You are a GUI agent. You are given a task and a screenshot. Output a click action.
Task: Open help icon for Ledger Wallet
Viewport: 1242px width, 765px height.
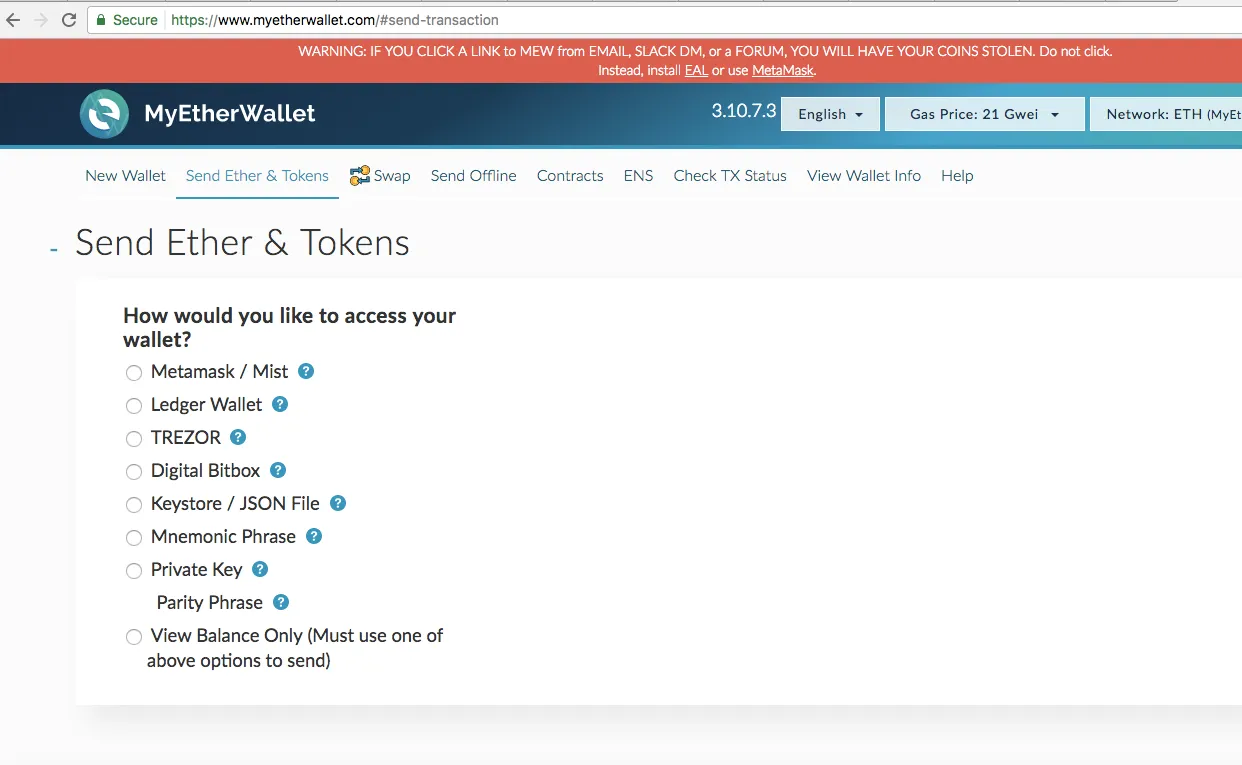tap(280, 404)
